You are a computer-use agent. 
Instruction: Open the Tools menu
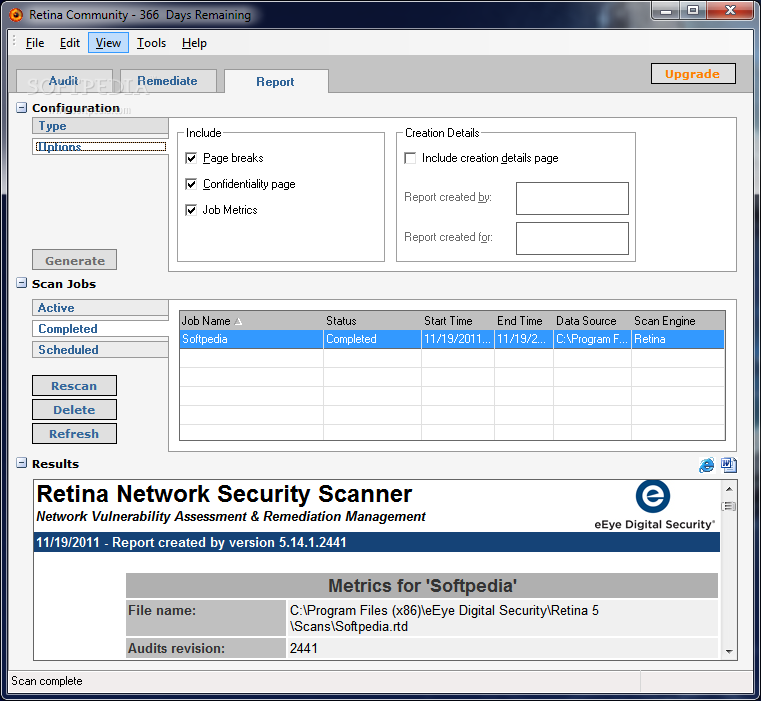click(151, 43)
